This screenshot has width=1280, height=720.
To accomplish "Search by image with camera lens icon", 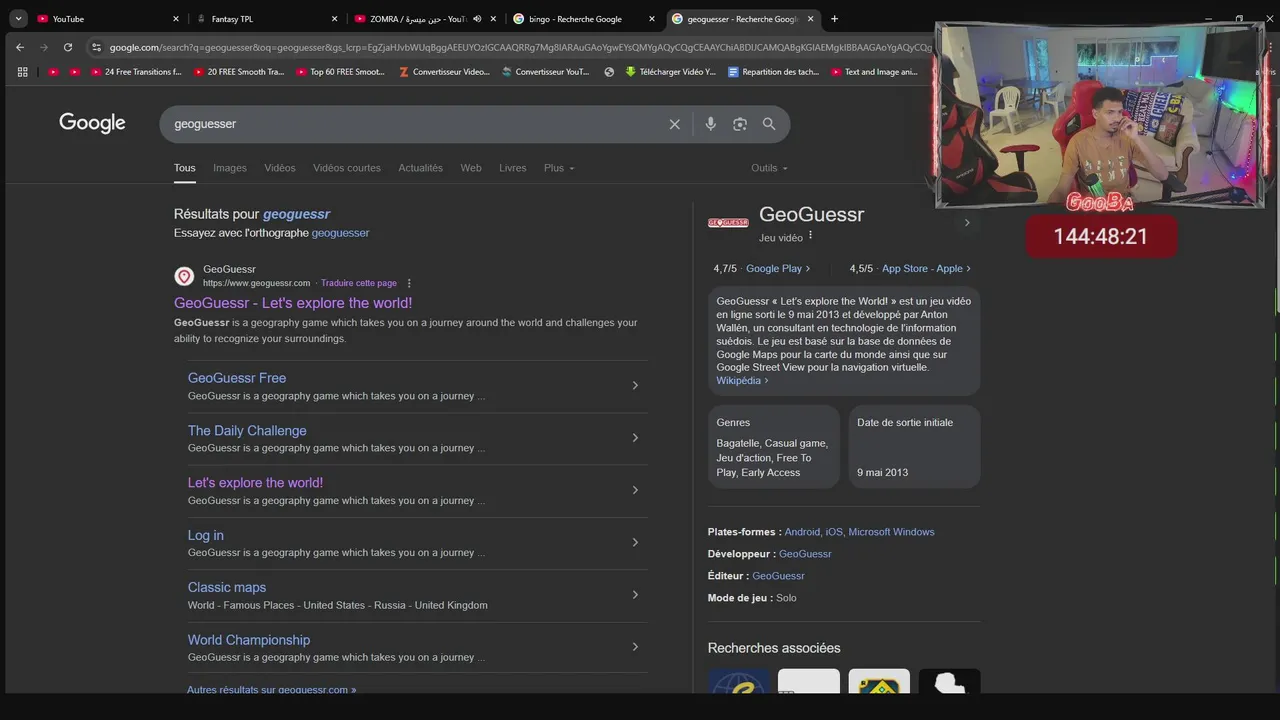I will click(740, 124).
